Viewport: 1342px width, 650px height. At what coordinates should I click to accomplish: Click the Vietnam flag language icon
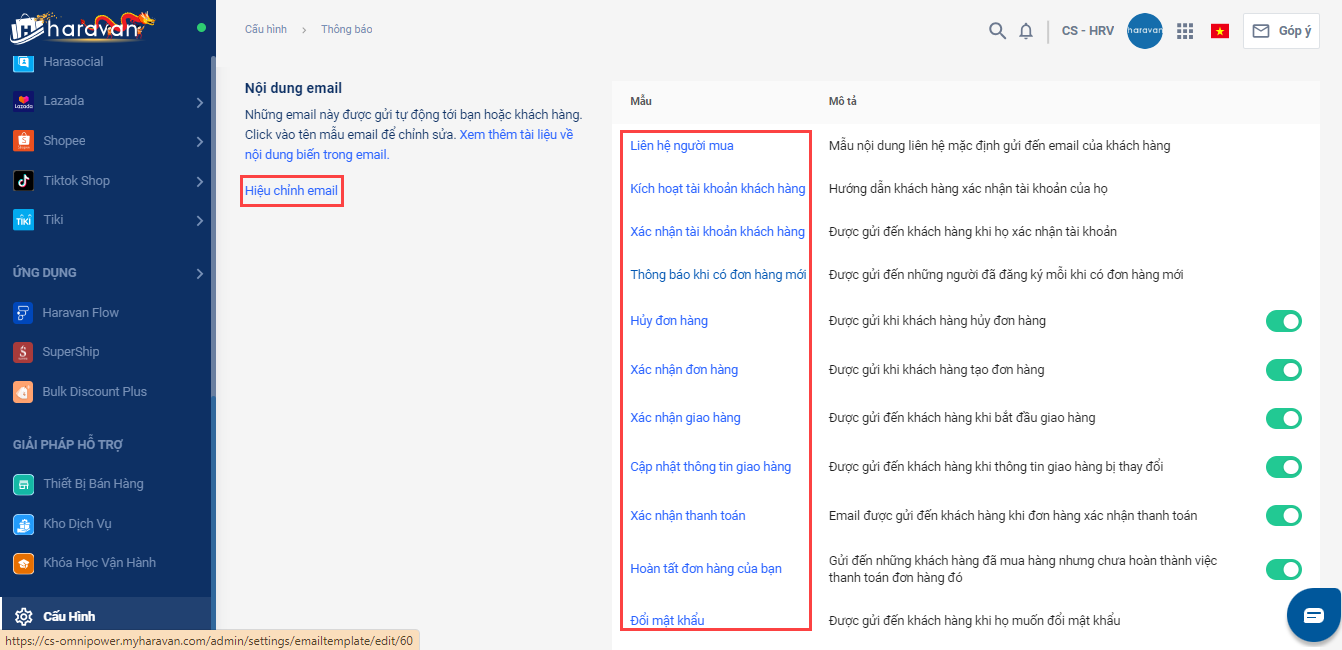pyautogui.click(x=1219, y=31)
